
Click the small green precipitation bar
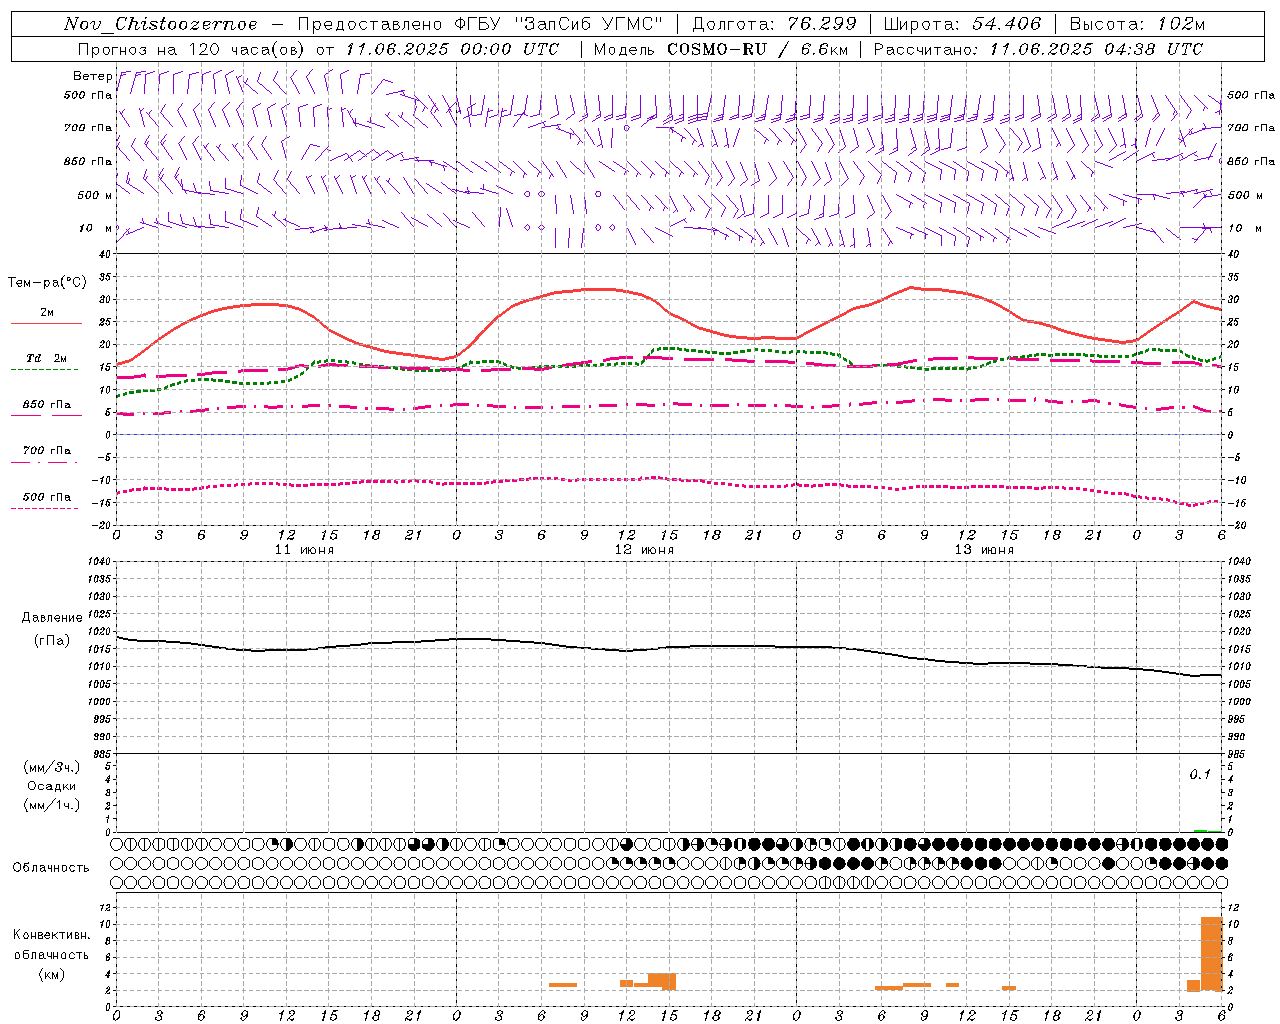(1200, 830)
